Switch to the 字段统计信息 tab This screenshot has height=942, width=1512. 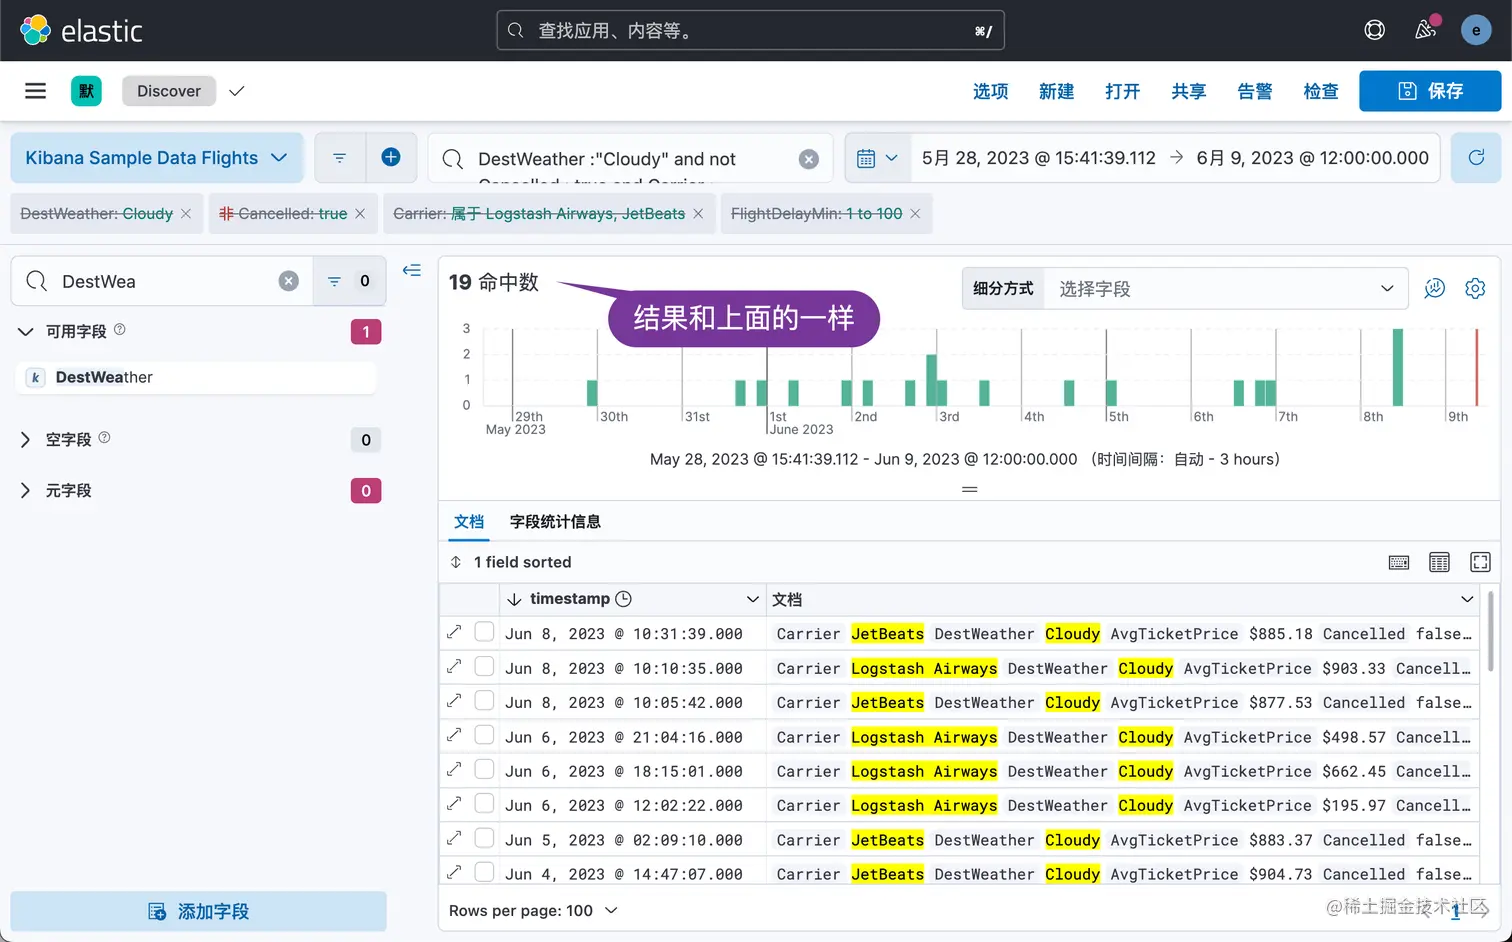coord(555,522)
